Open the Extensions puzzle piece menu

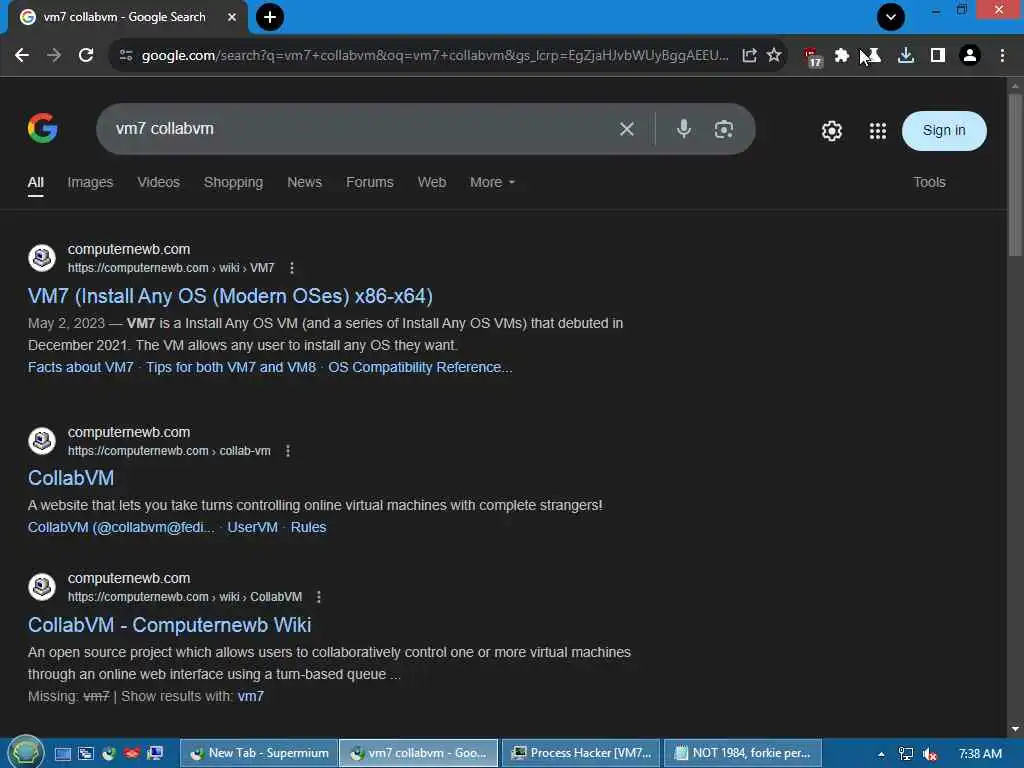point(842,56)
